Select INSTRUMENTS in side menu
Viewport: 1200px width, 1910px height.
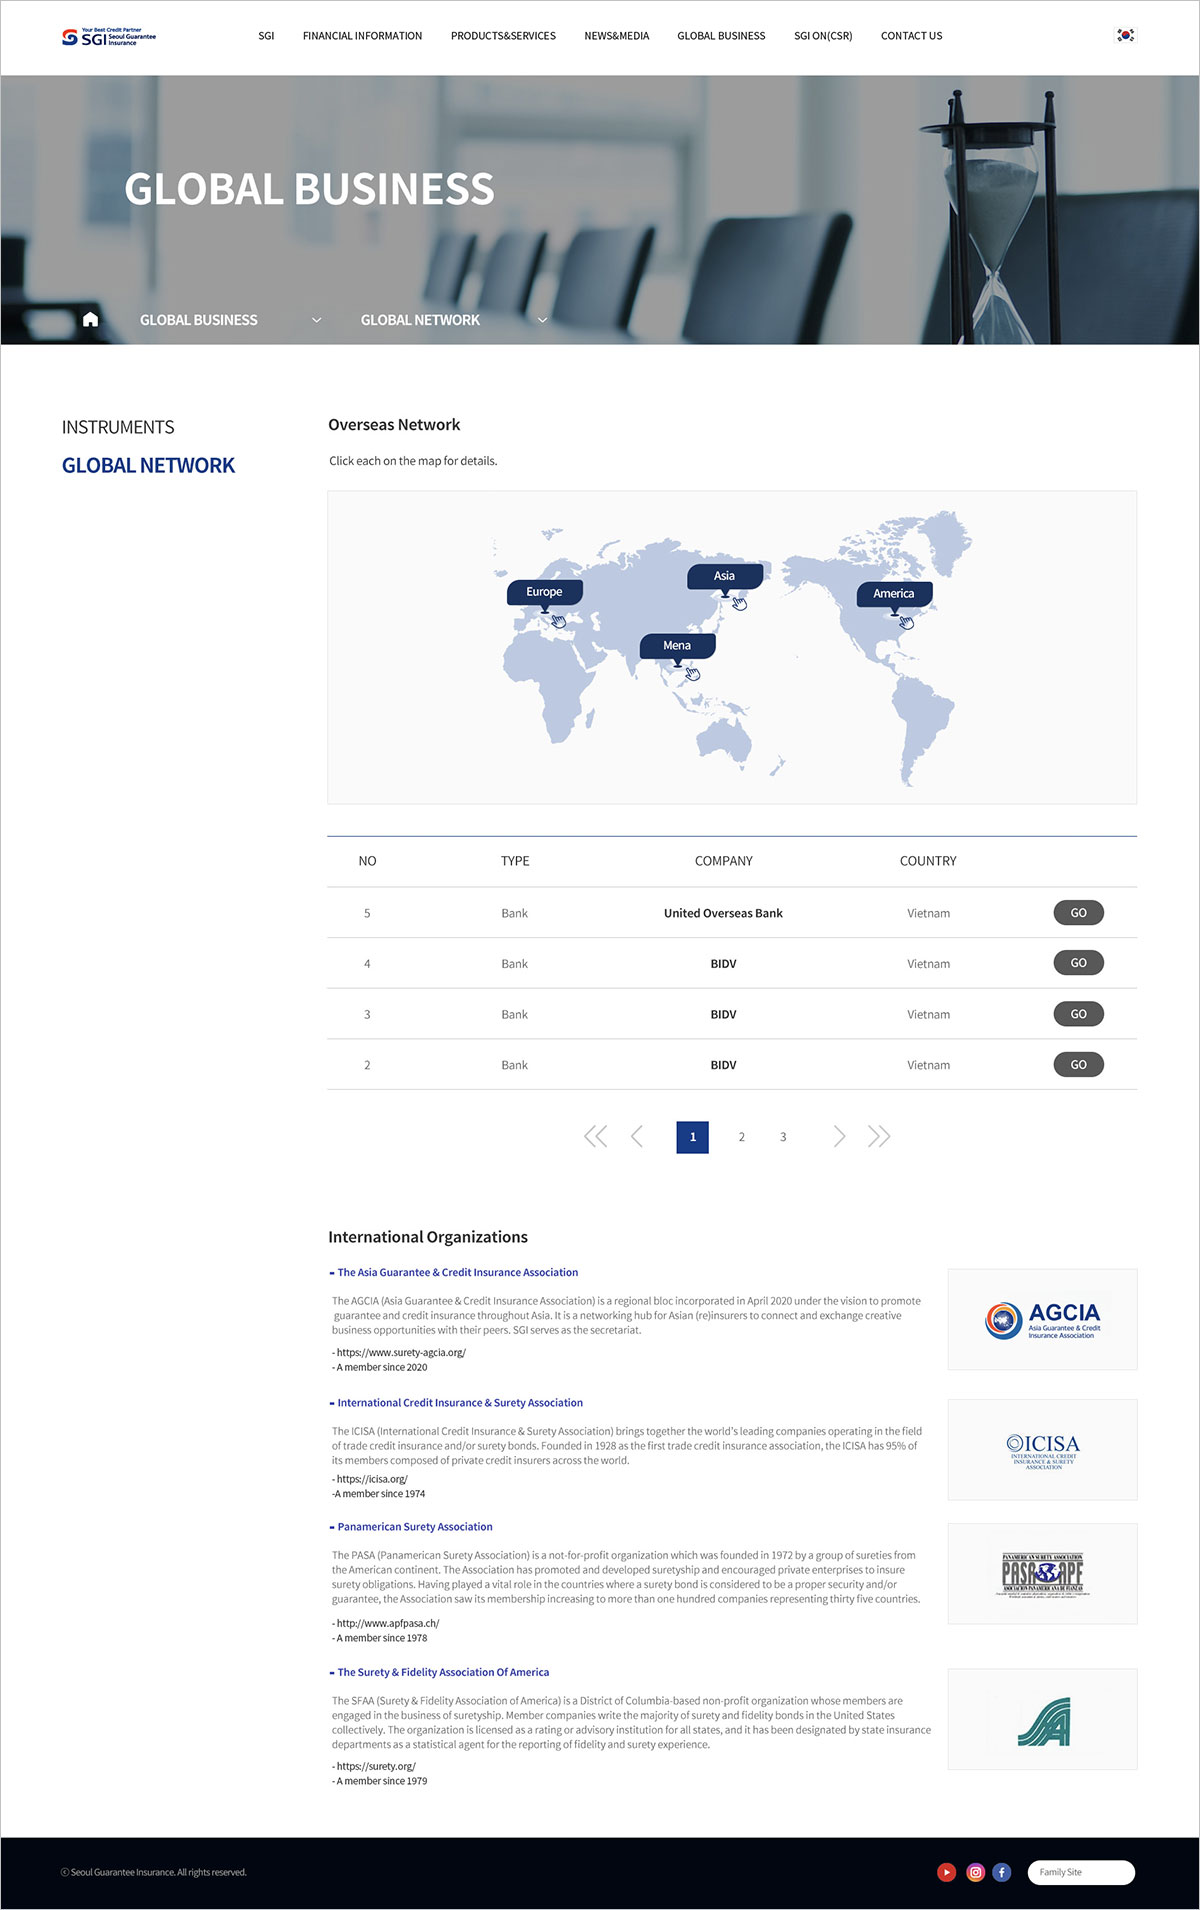pyautogui.click(x=118, y=427)
